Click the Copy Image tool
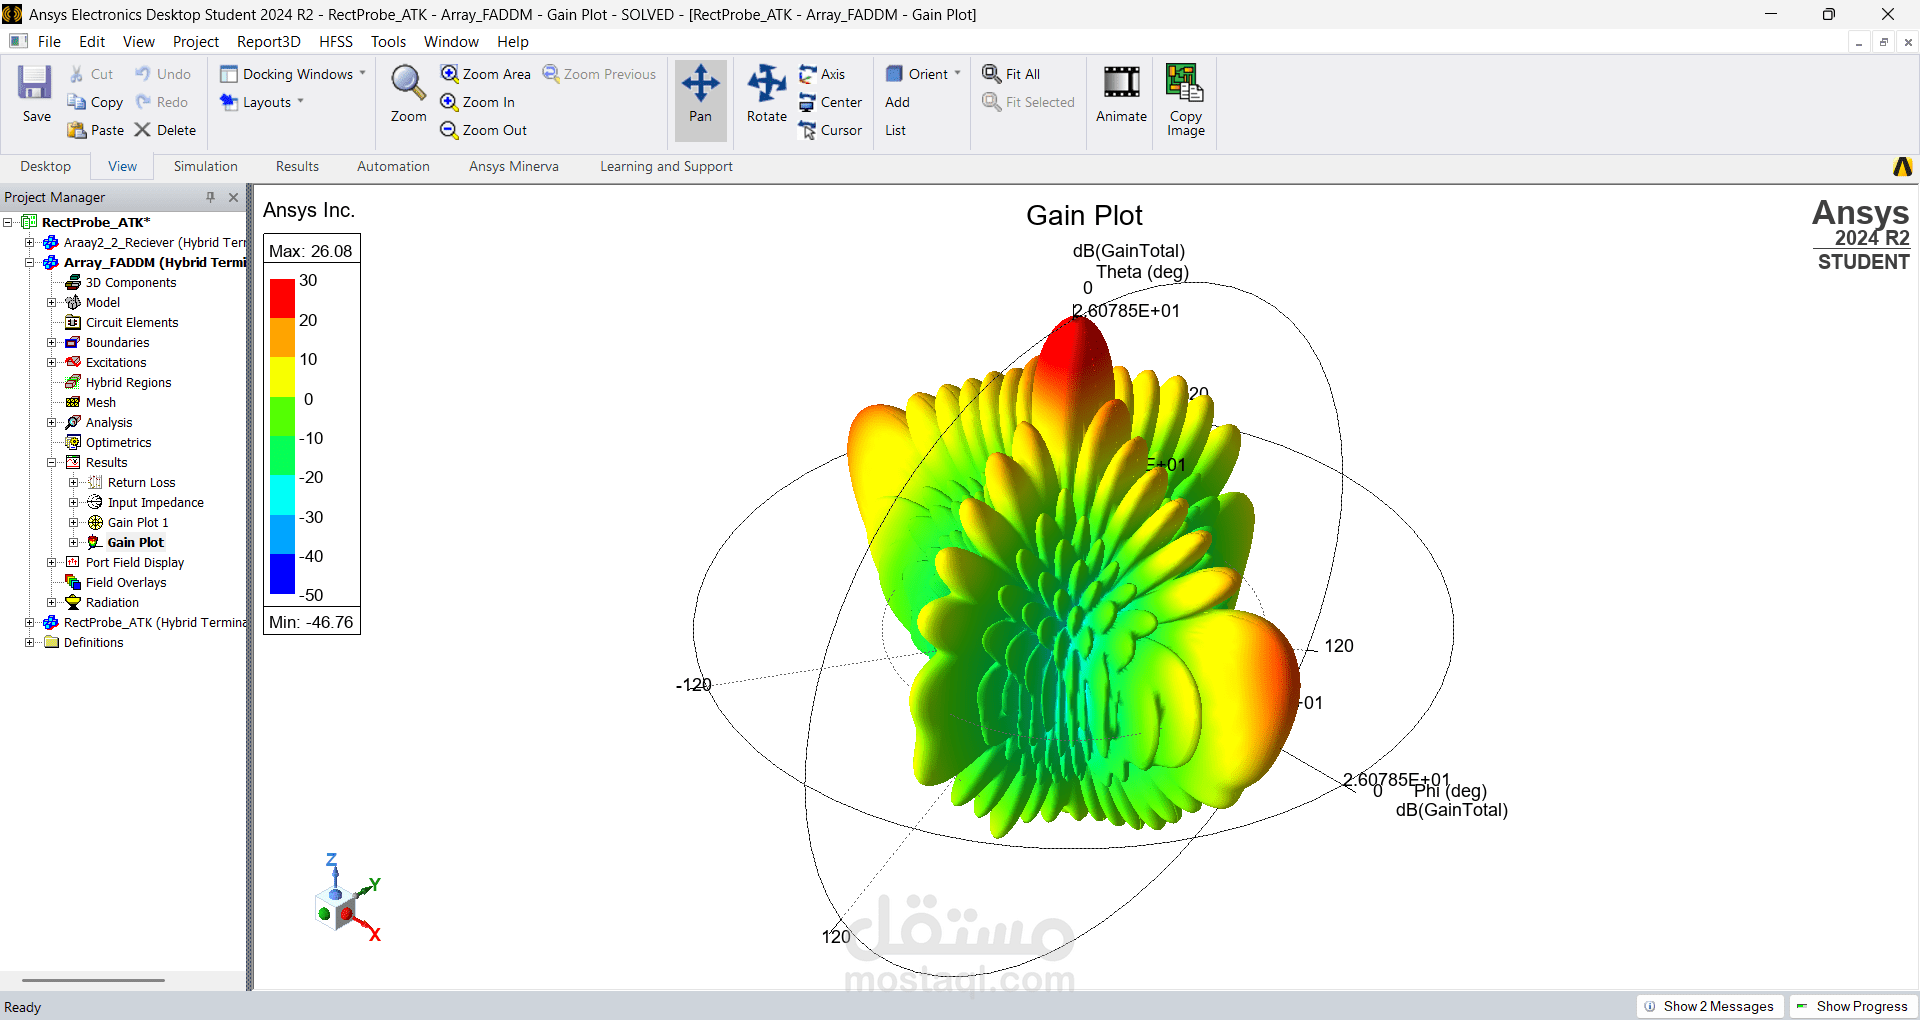The image size is (1920, 1020). tap(1184, 99)
